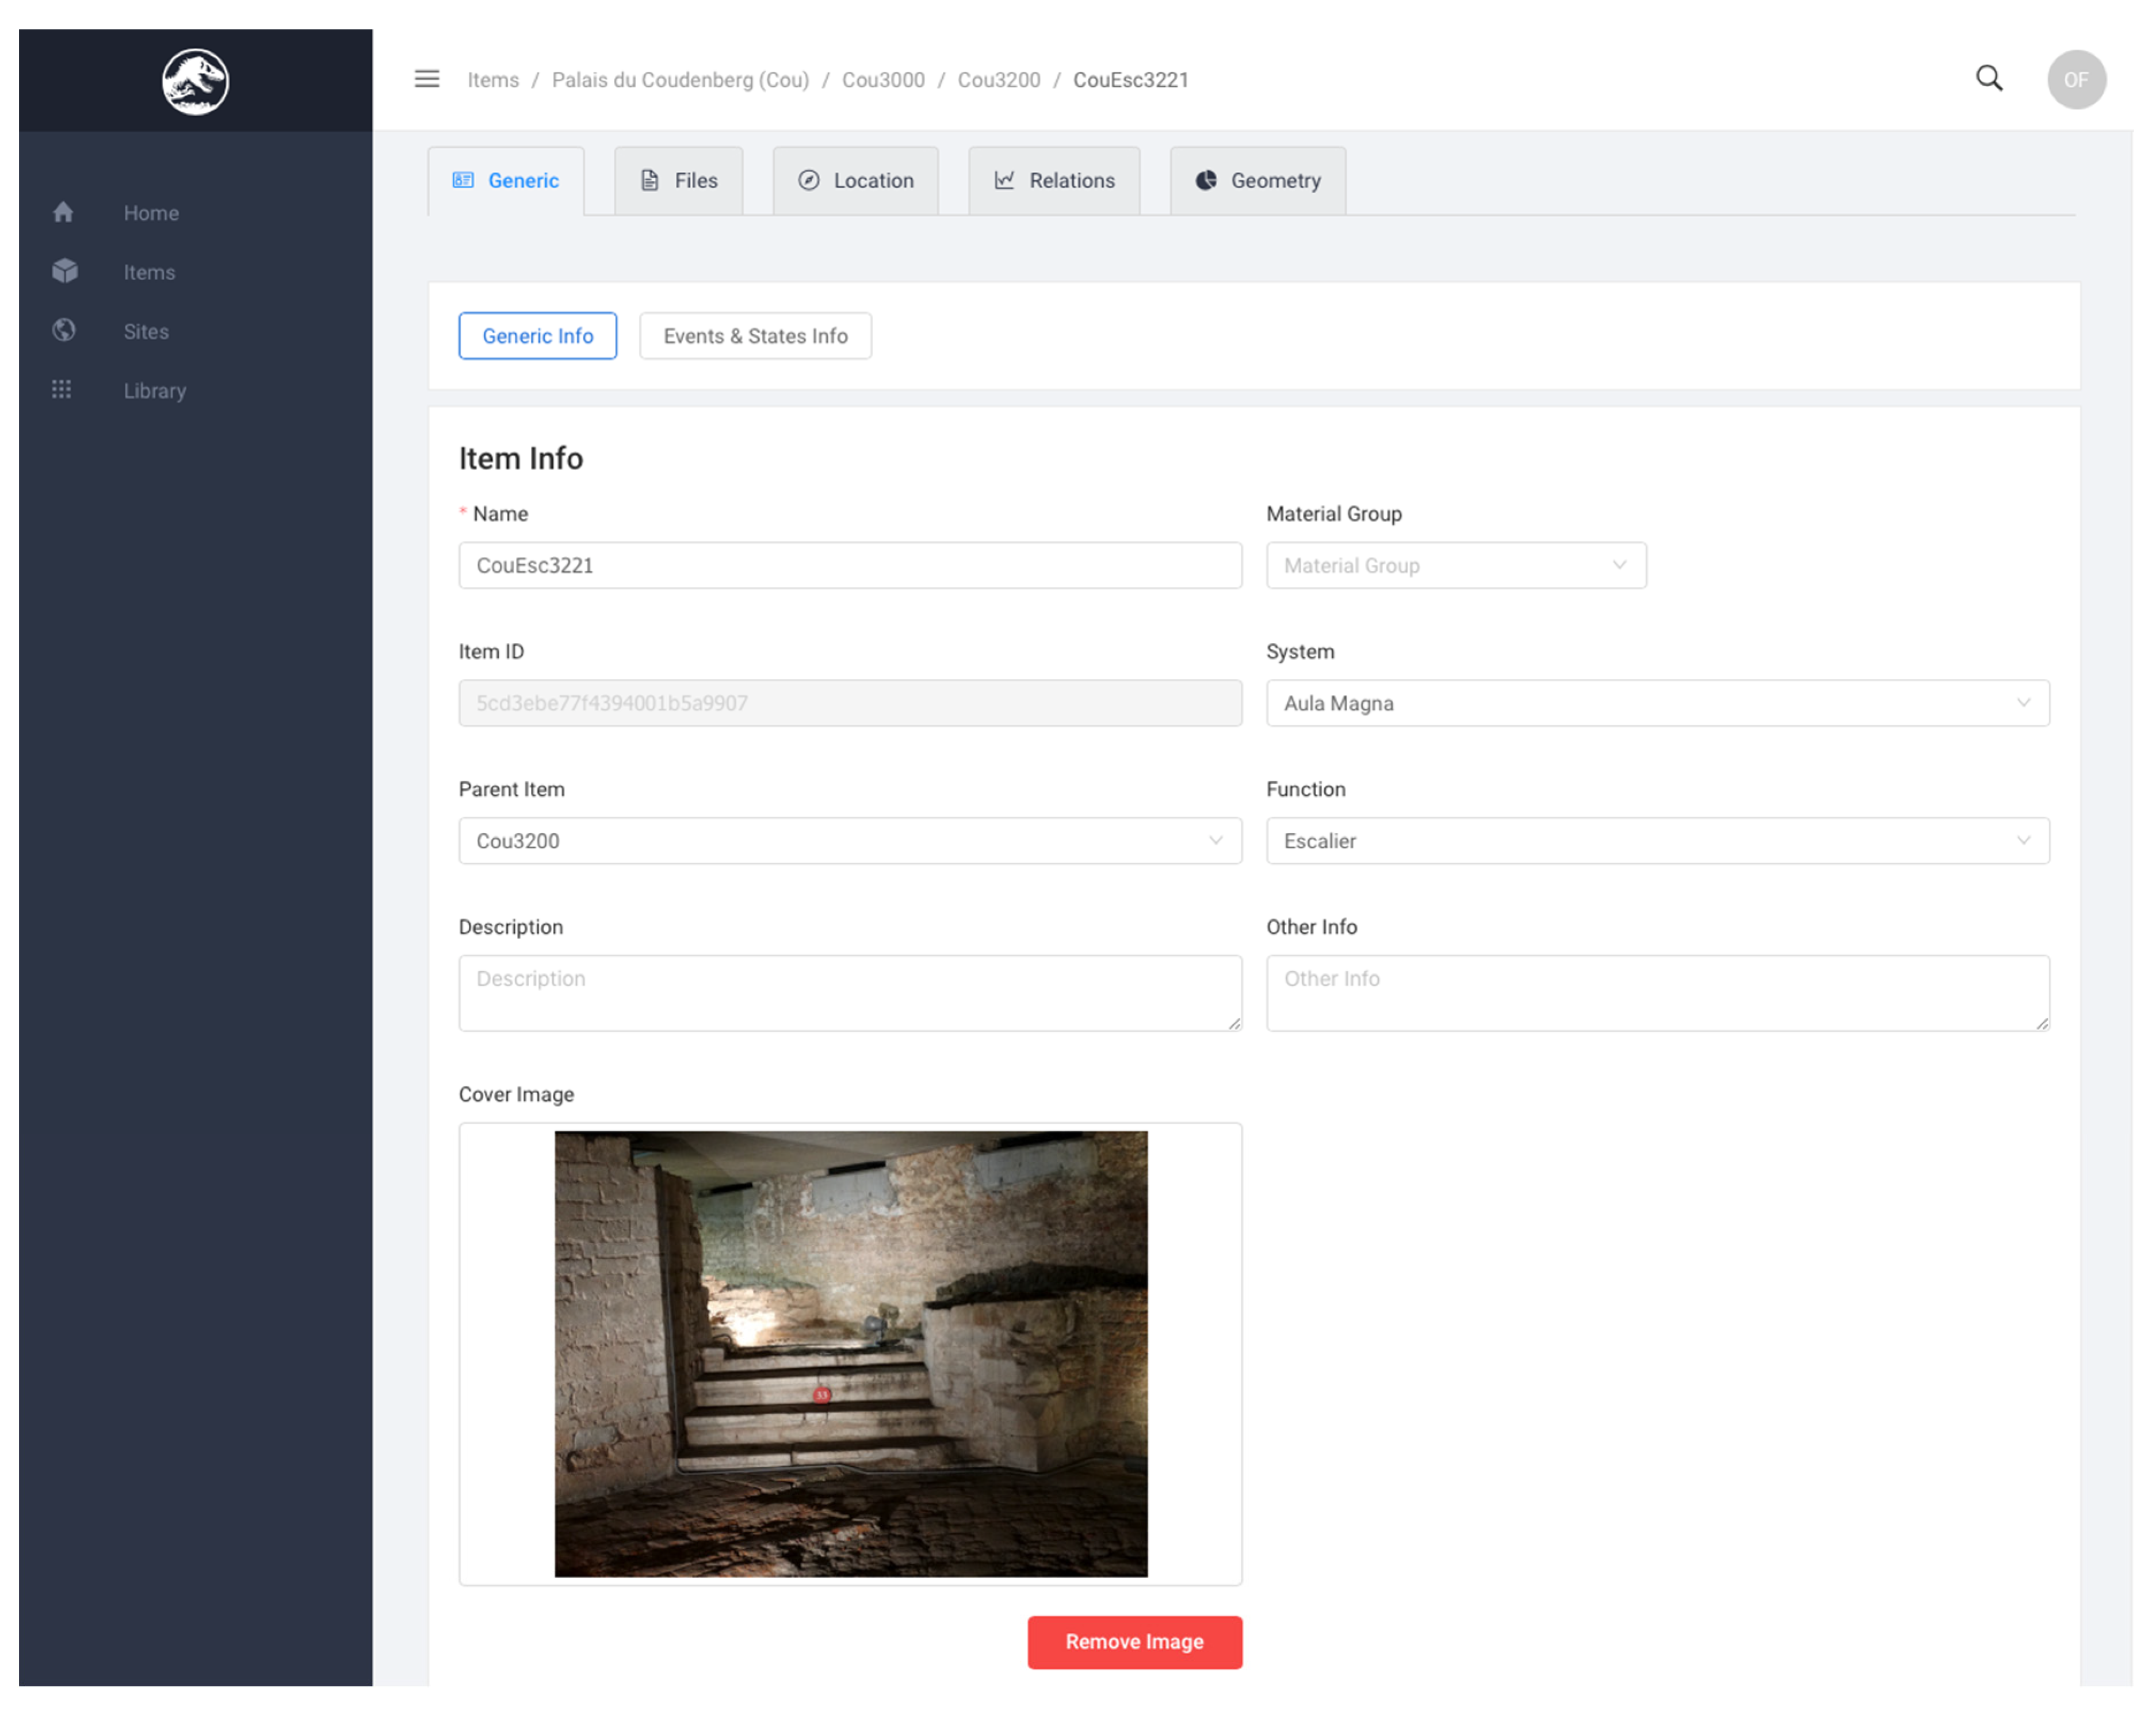Click the staircase cover image thumbnail
2156x1714 pixels.
click(850, 1353)
